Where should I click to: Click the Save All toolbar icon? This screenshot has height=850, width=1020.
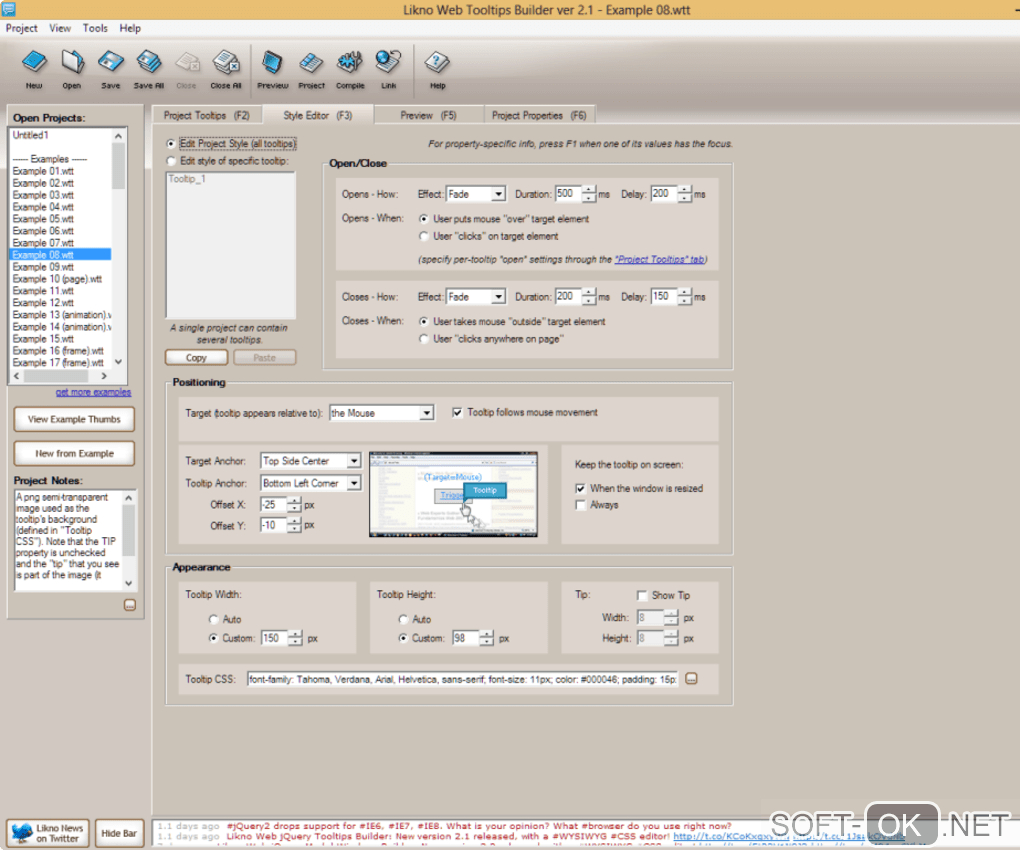coord(149,68)
